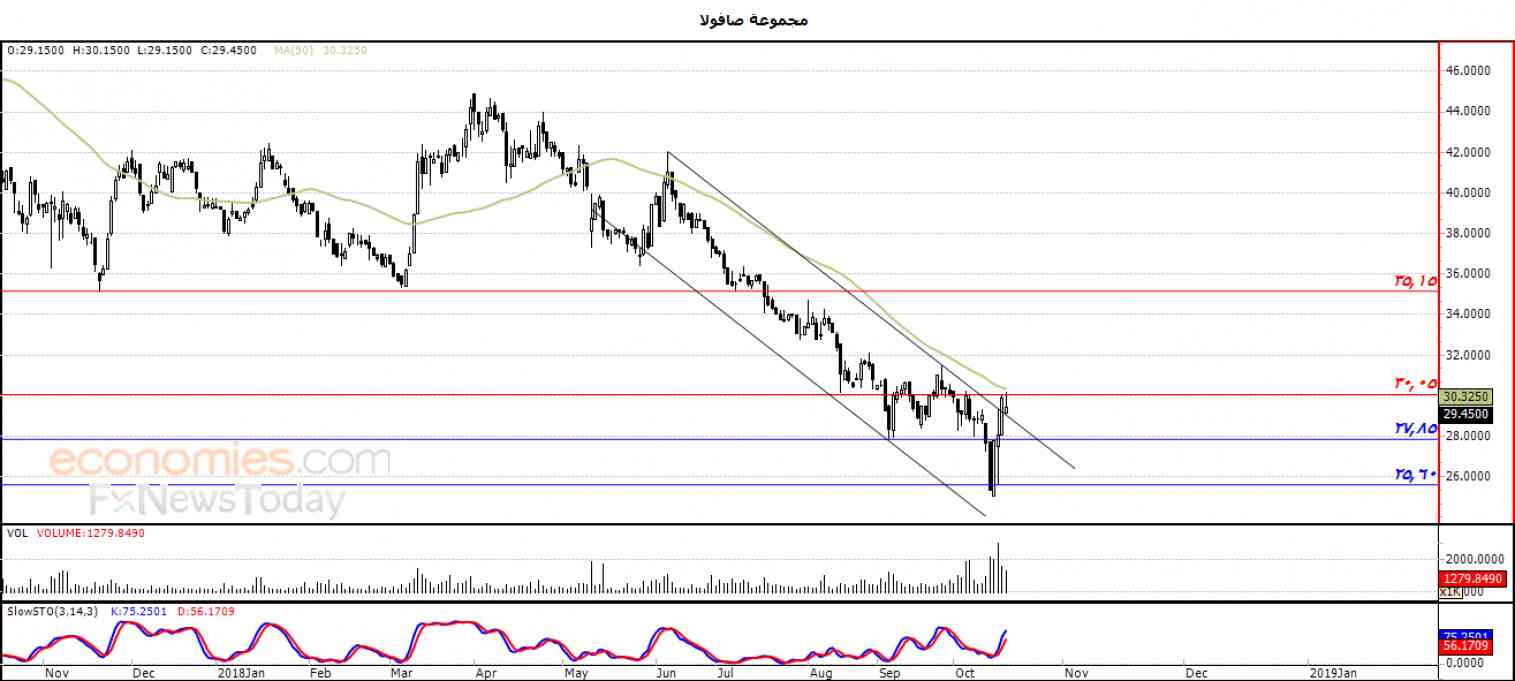Click the green 30.3250 moving average price tag
The image size is (1515, 681).
tap(1467, 396)
